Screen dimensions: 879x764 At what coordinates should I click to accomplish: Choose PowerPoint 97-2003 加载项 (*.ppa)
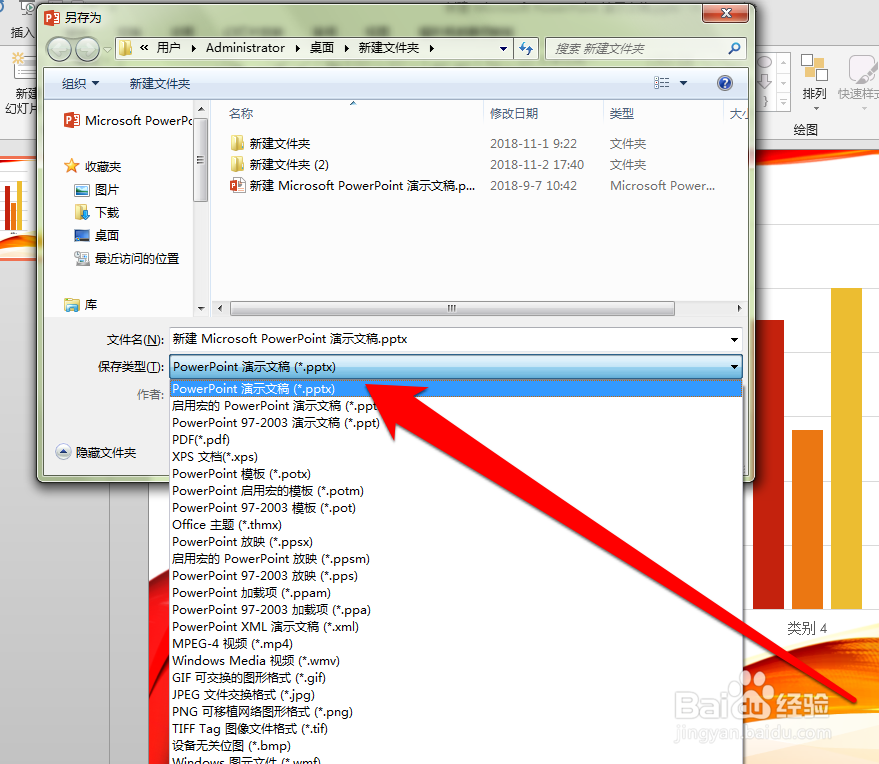(x=456, y=610)
